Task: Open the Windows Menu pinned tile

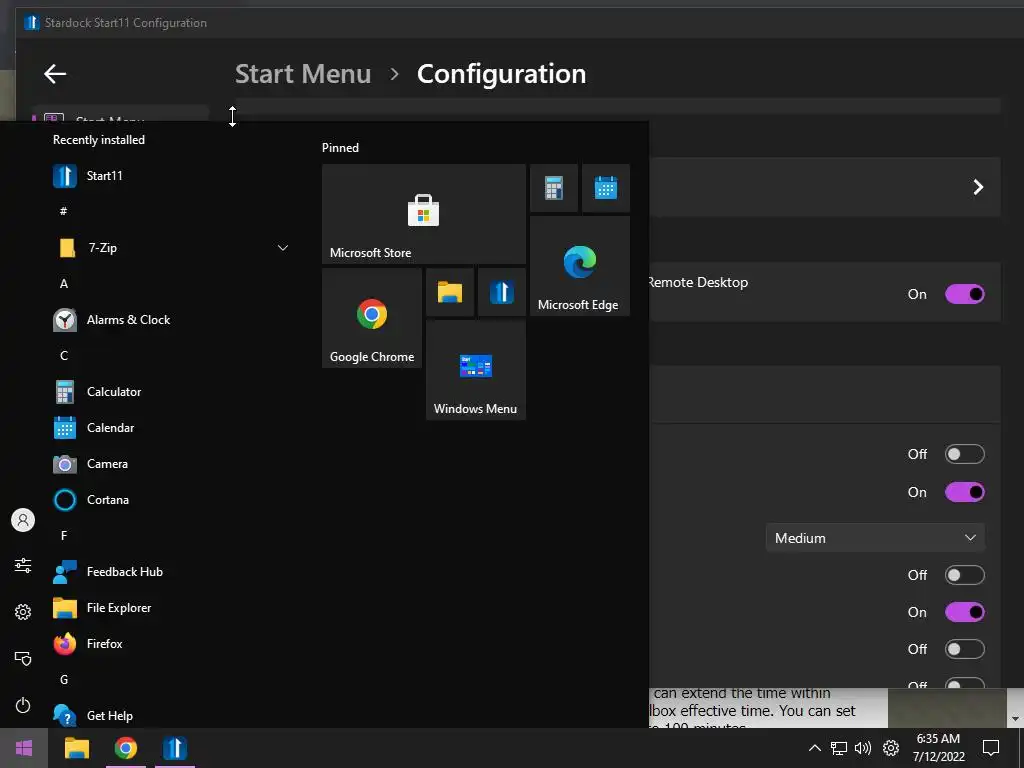Action: pos(476,370)
